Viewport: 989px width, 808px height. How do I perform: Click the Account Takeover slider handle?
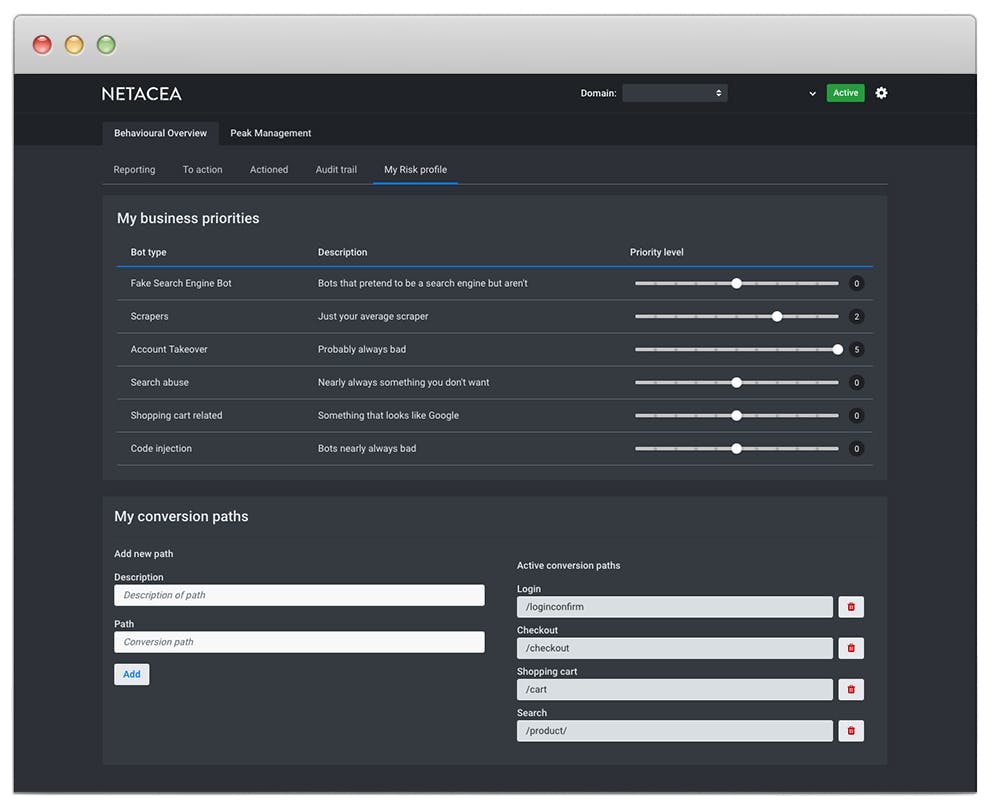coord(838,349)
